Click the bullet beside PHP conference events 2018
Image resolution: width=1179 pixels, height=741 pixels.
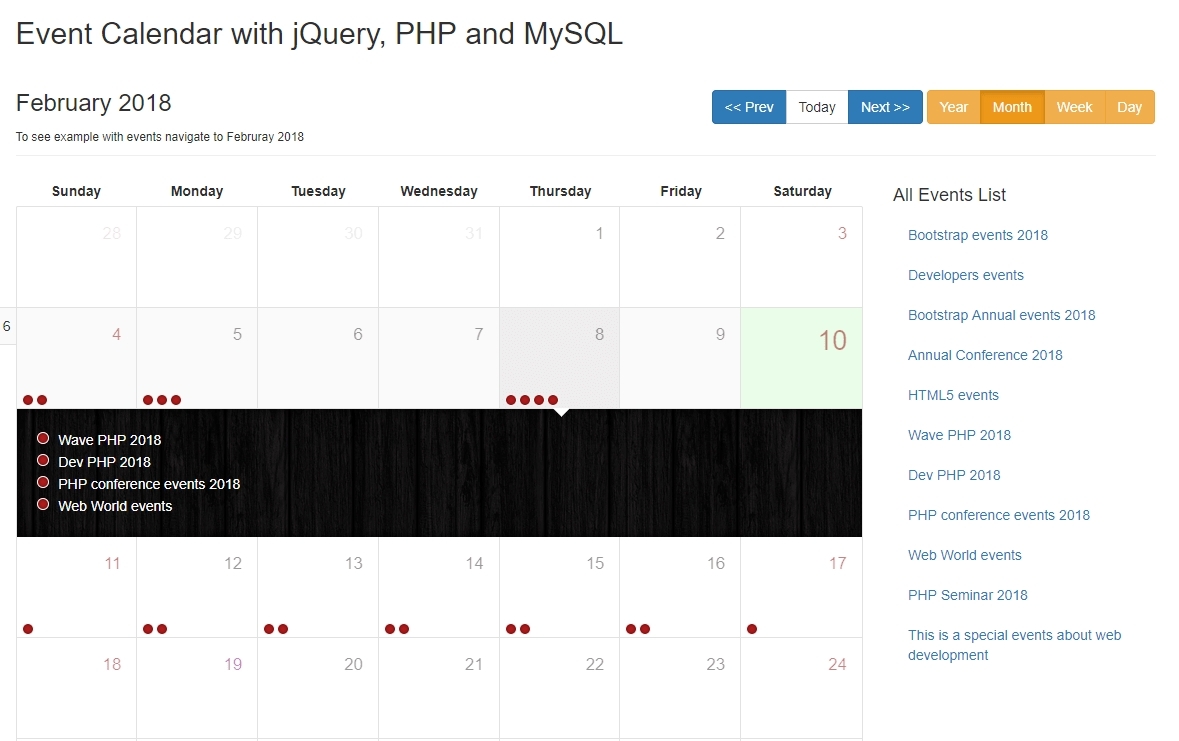pos(43,481)
